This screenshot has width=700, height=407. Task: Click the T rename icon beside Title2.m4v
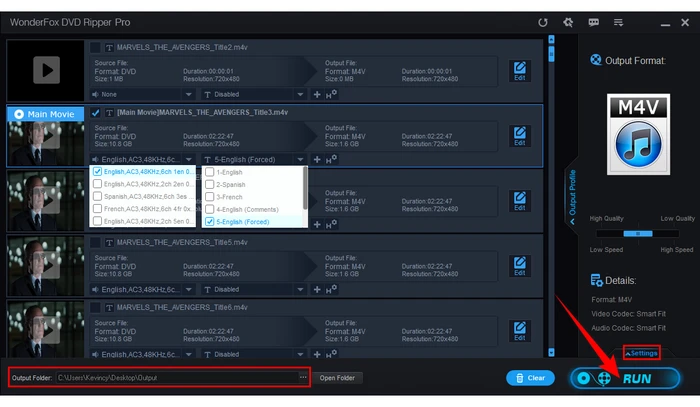(109, 47)
